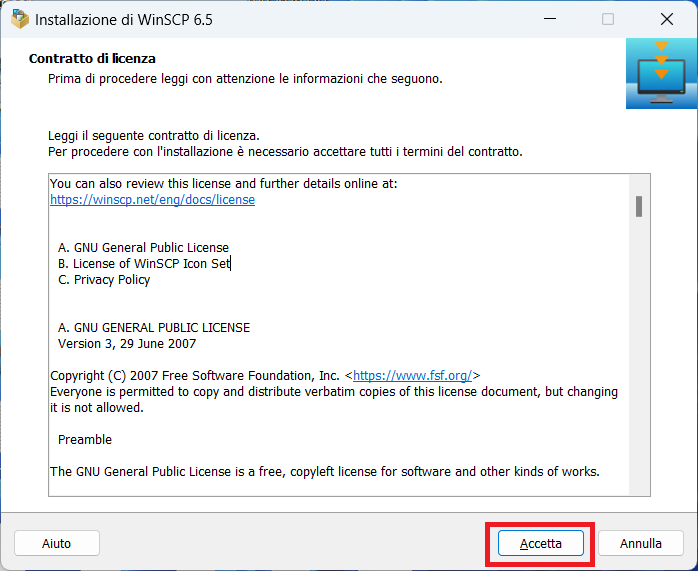Click the disabled maximize window button
Image resolution: width=698 pixels, height=571 pixels.
608,19
